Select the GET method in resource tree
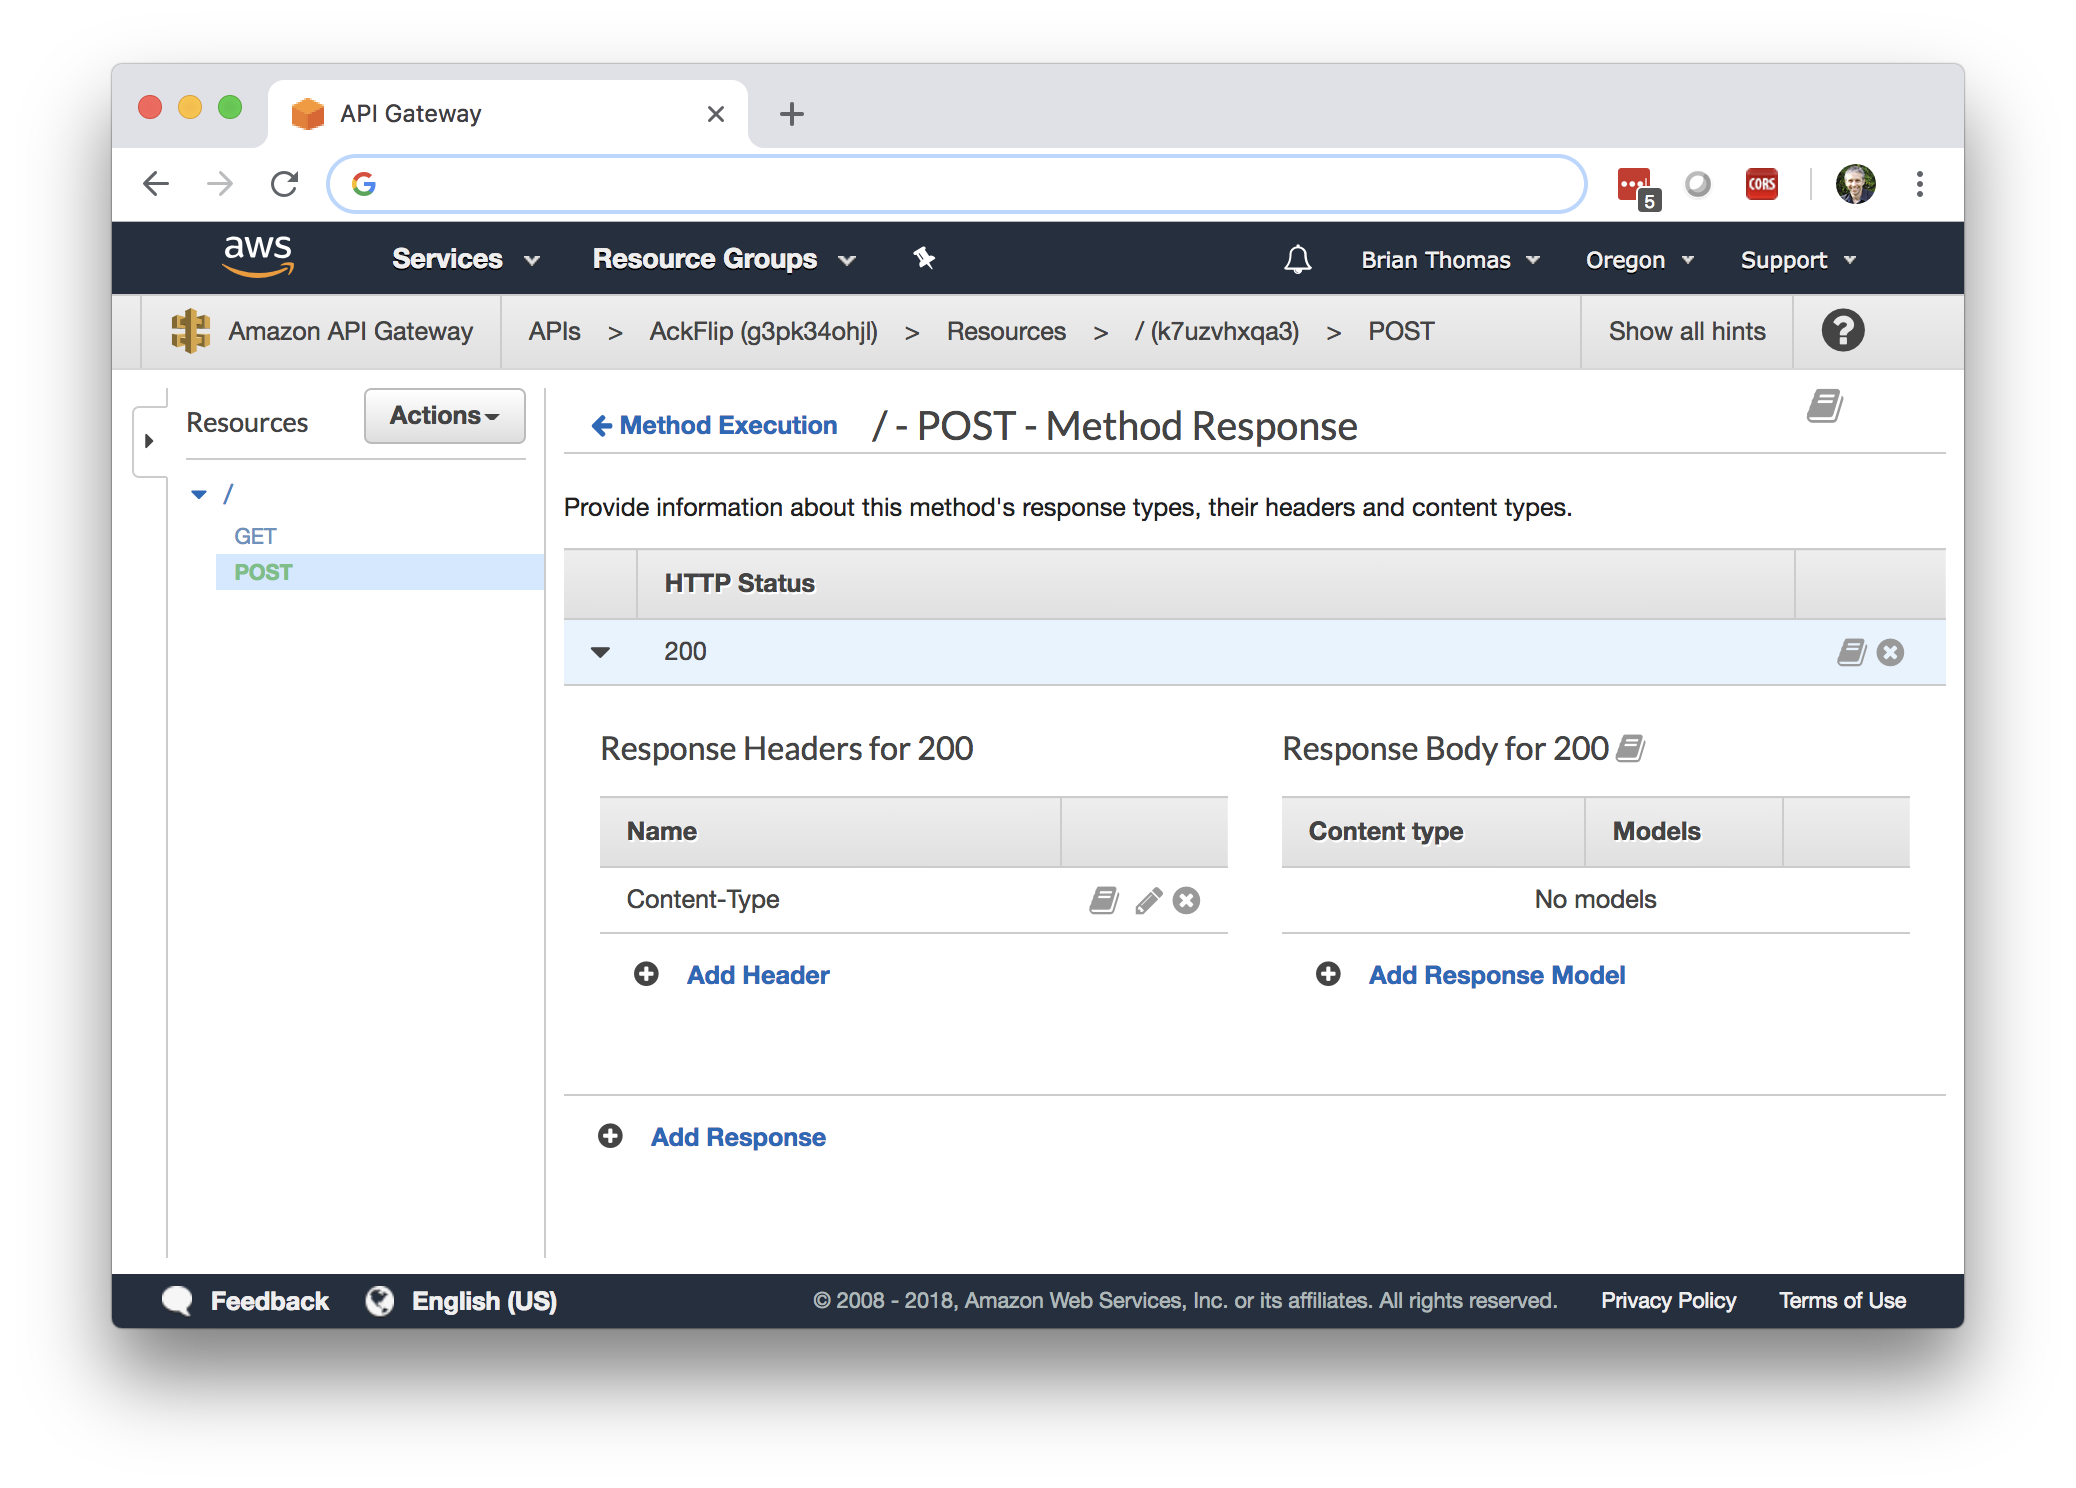Screen dimensions: 2076x1488 255,536
